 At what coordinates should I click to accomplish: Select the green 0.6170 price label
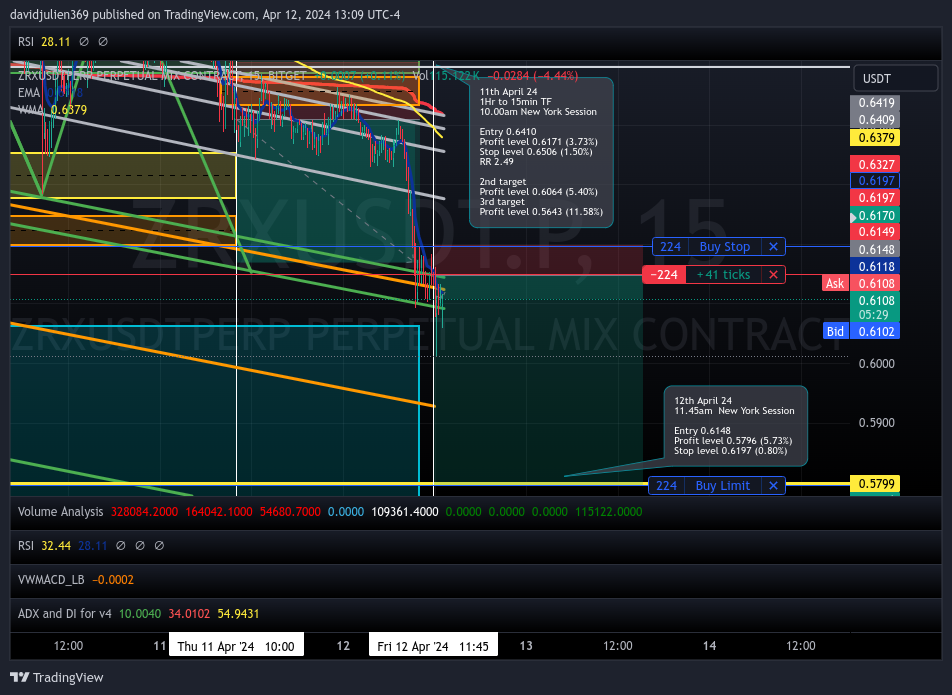coord(875,215)
